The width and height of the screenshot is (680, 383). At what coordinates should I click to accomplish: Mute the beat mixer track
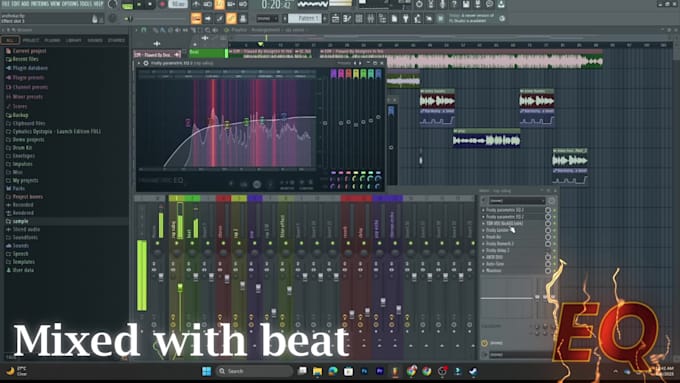(192, 243)
